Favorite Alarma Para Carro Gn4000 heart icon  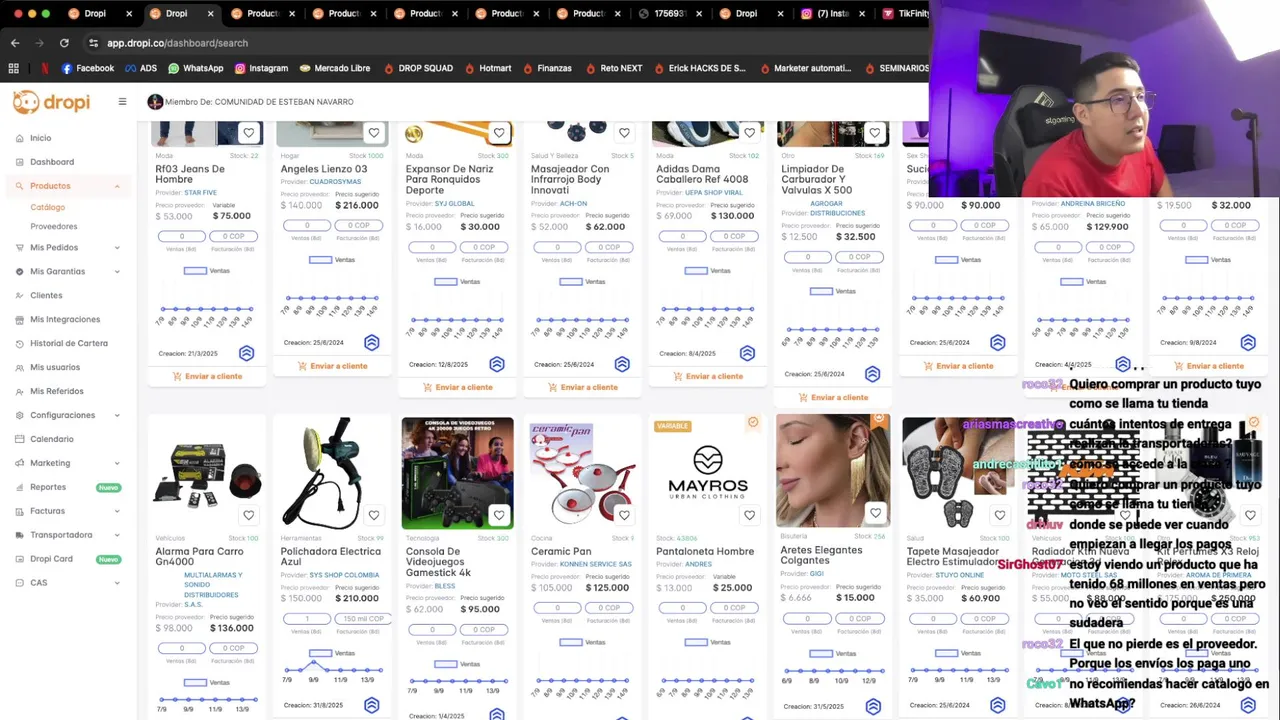(x=249, y=516)
